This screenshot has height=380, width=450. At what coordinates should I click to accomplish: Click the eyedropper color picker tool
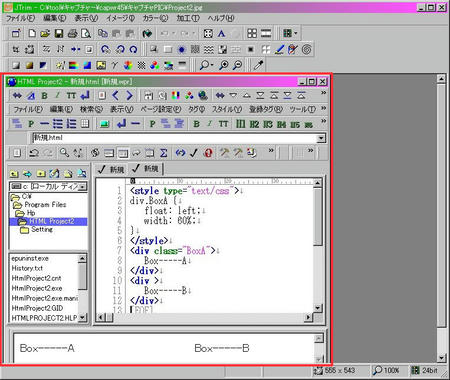click(258, 65)
